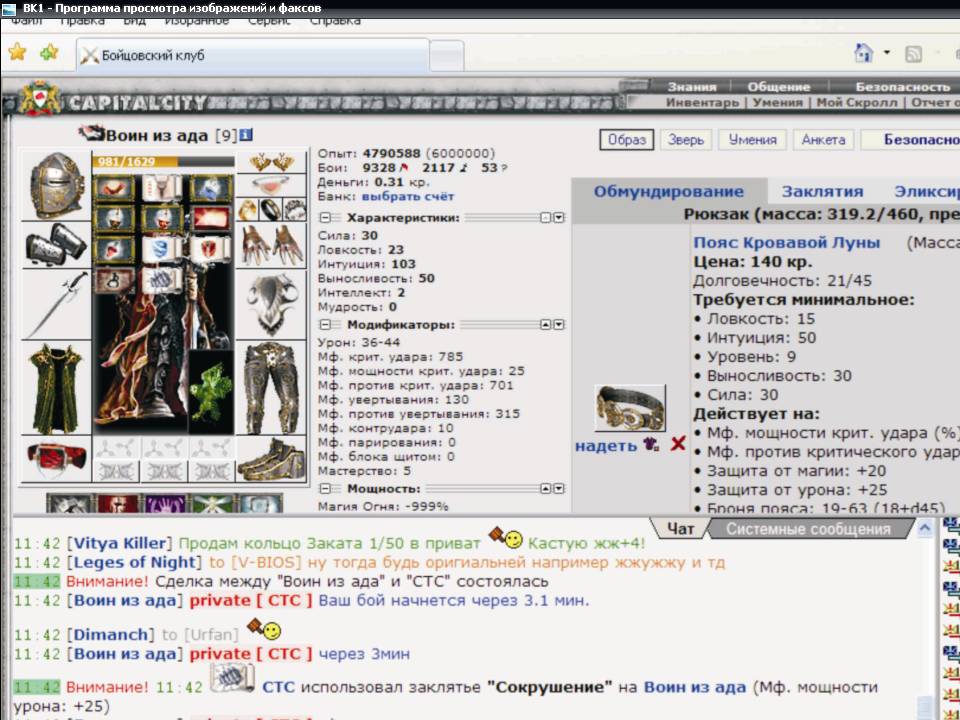This screenshot has width=960, height=720.
Task: Click the equipped sword weapon slot
Action: coord(56,305)
